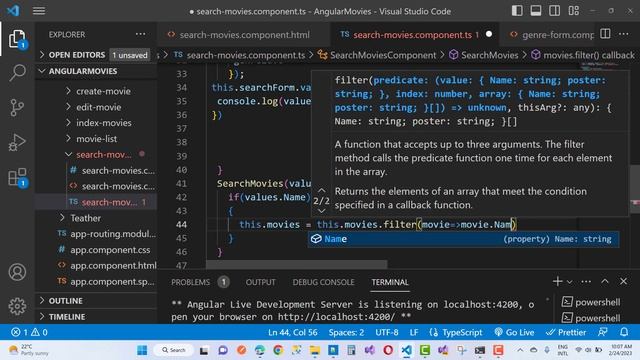This screenshot has width=640, height=360.
Task: Open the Accounts menu icon
Action: point(17,272)
